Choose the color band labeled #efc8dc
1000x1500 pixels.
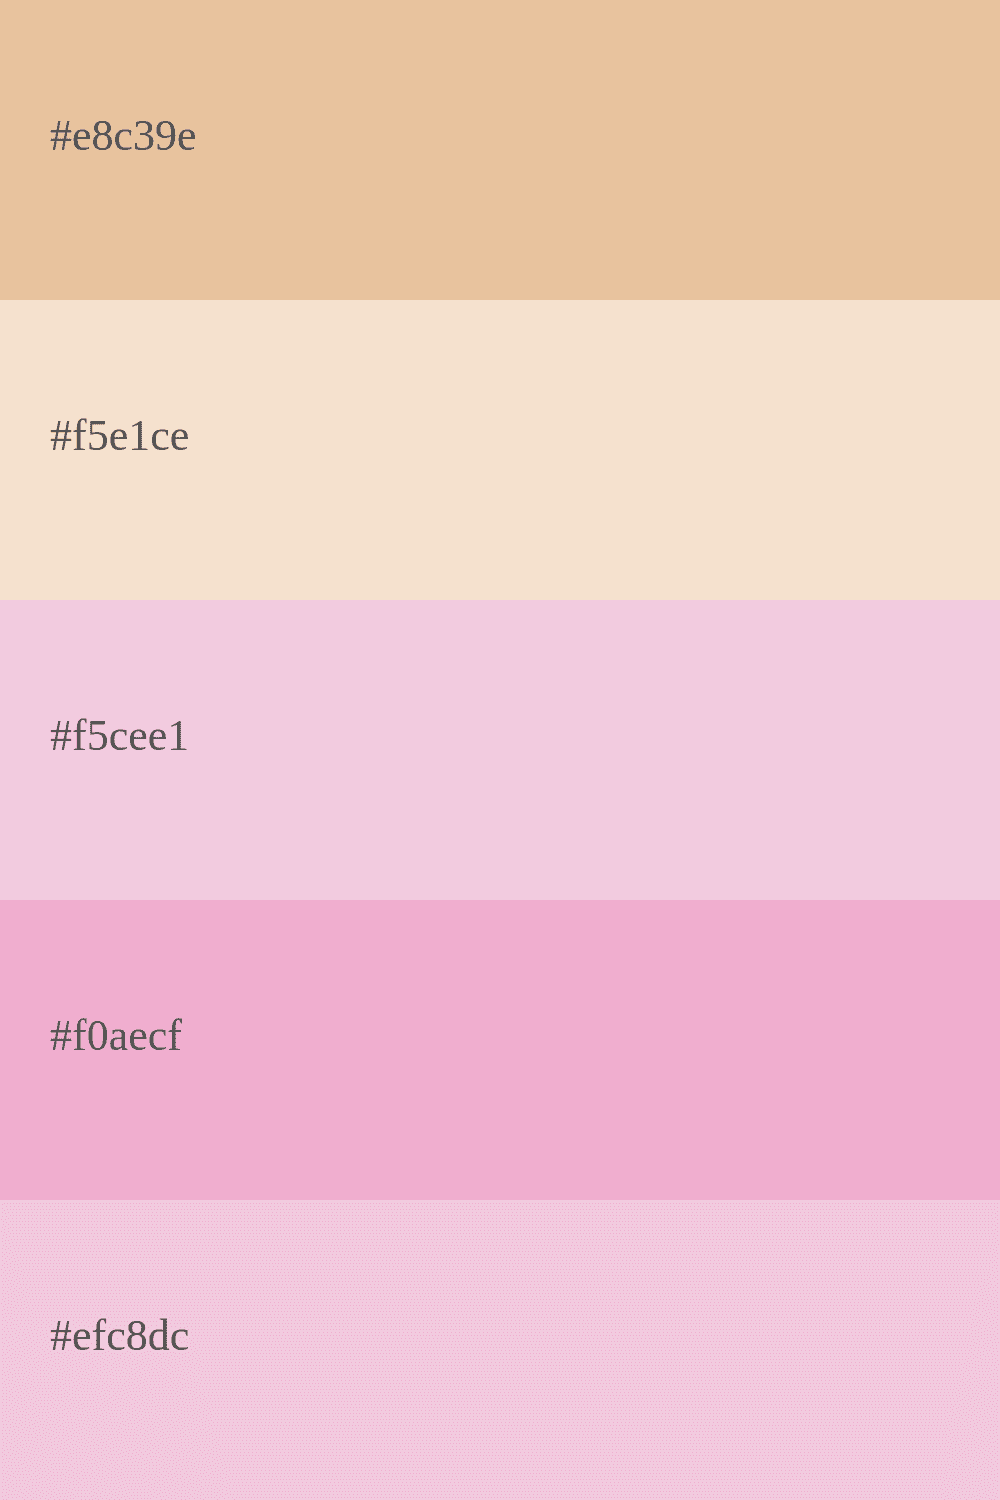click(600, 1400)
